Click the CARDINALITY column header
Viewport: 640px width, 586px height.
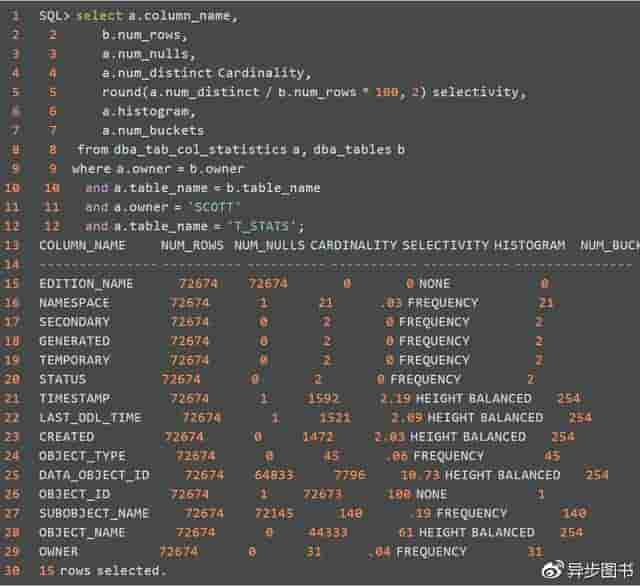click(x=357, y=245)
